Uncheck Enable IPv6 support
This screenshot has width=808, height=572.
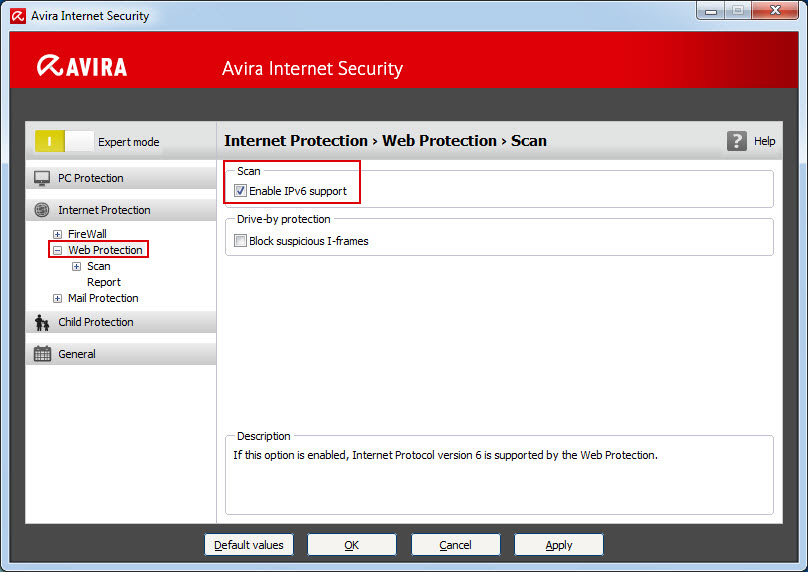pyautogui.click(x=240, y=191)
